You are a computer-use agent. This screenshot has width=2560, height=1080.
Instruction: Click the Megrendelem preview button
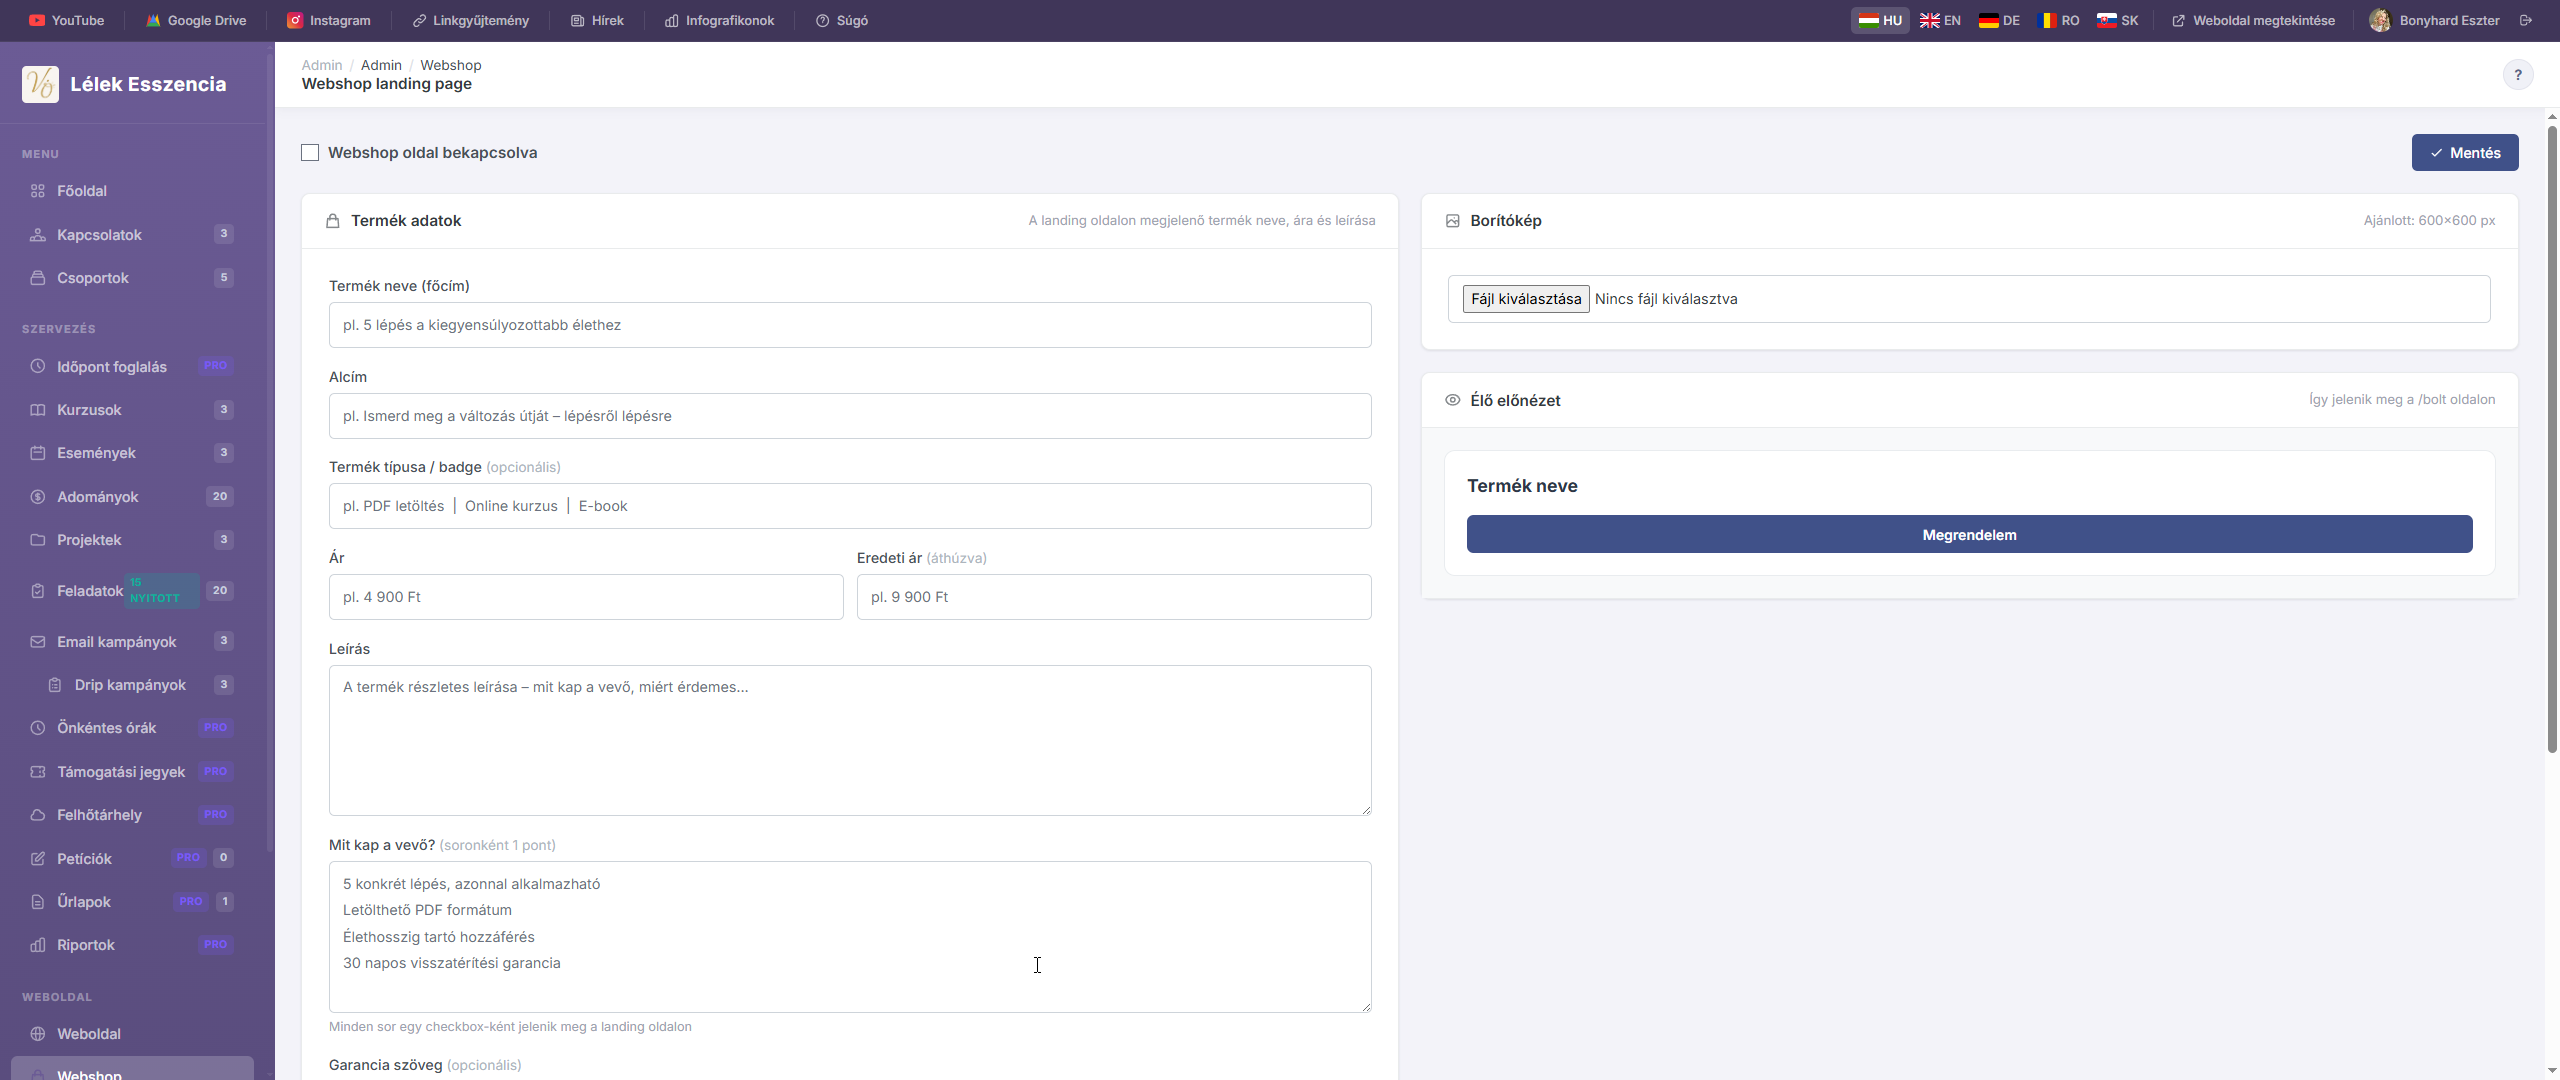click(1969, 535)
